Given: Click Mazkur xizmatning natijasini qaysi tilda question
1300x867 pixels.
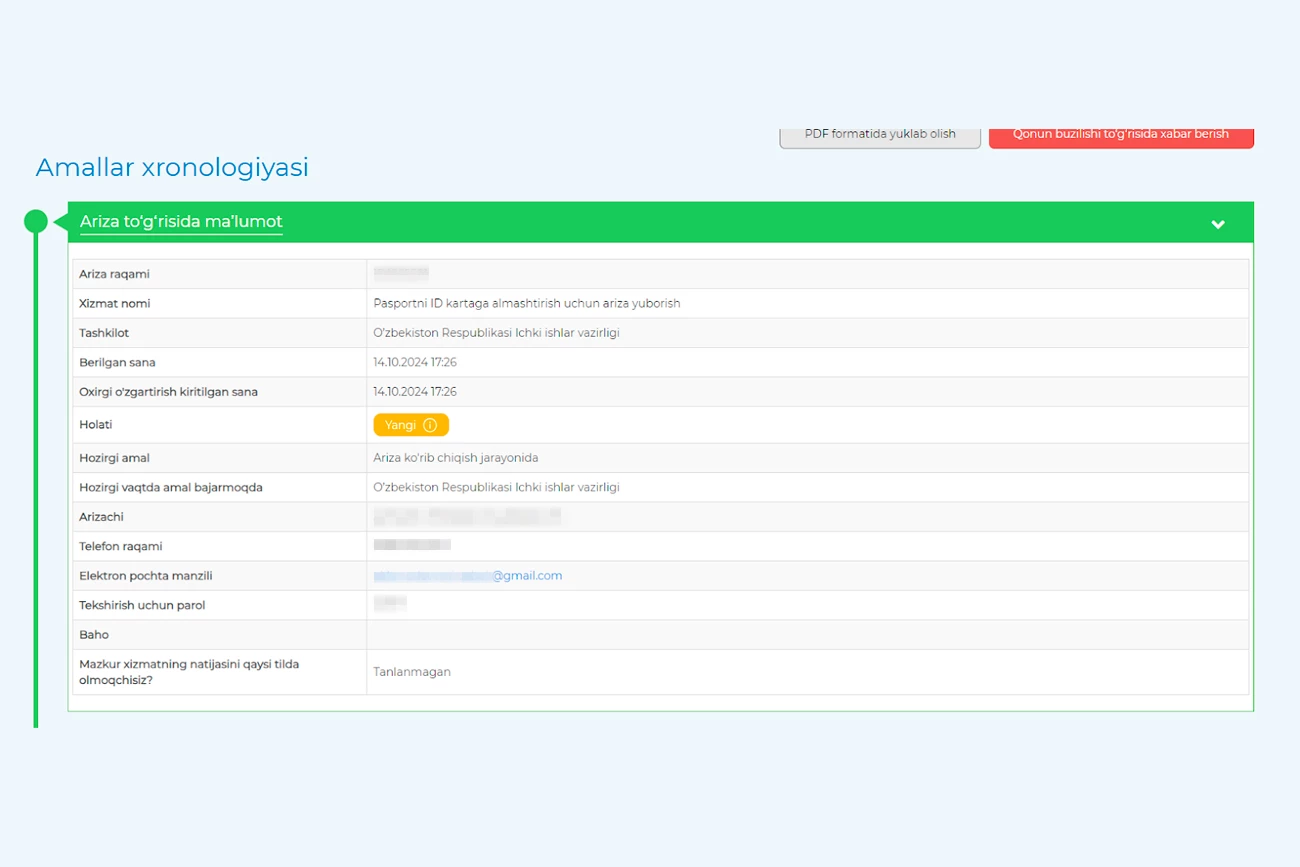Looking at the screenshot, I should tap(189, 672).
